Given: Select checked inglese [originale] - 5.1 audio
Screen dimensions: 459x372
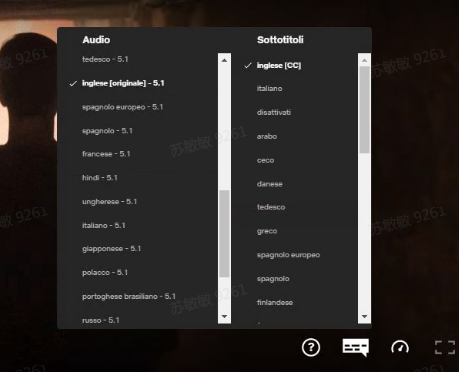Looking at the screenshot, I should tap(123, 83).
